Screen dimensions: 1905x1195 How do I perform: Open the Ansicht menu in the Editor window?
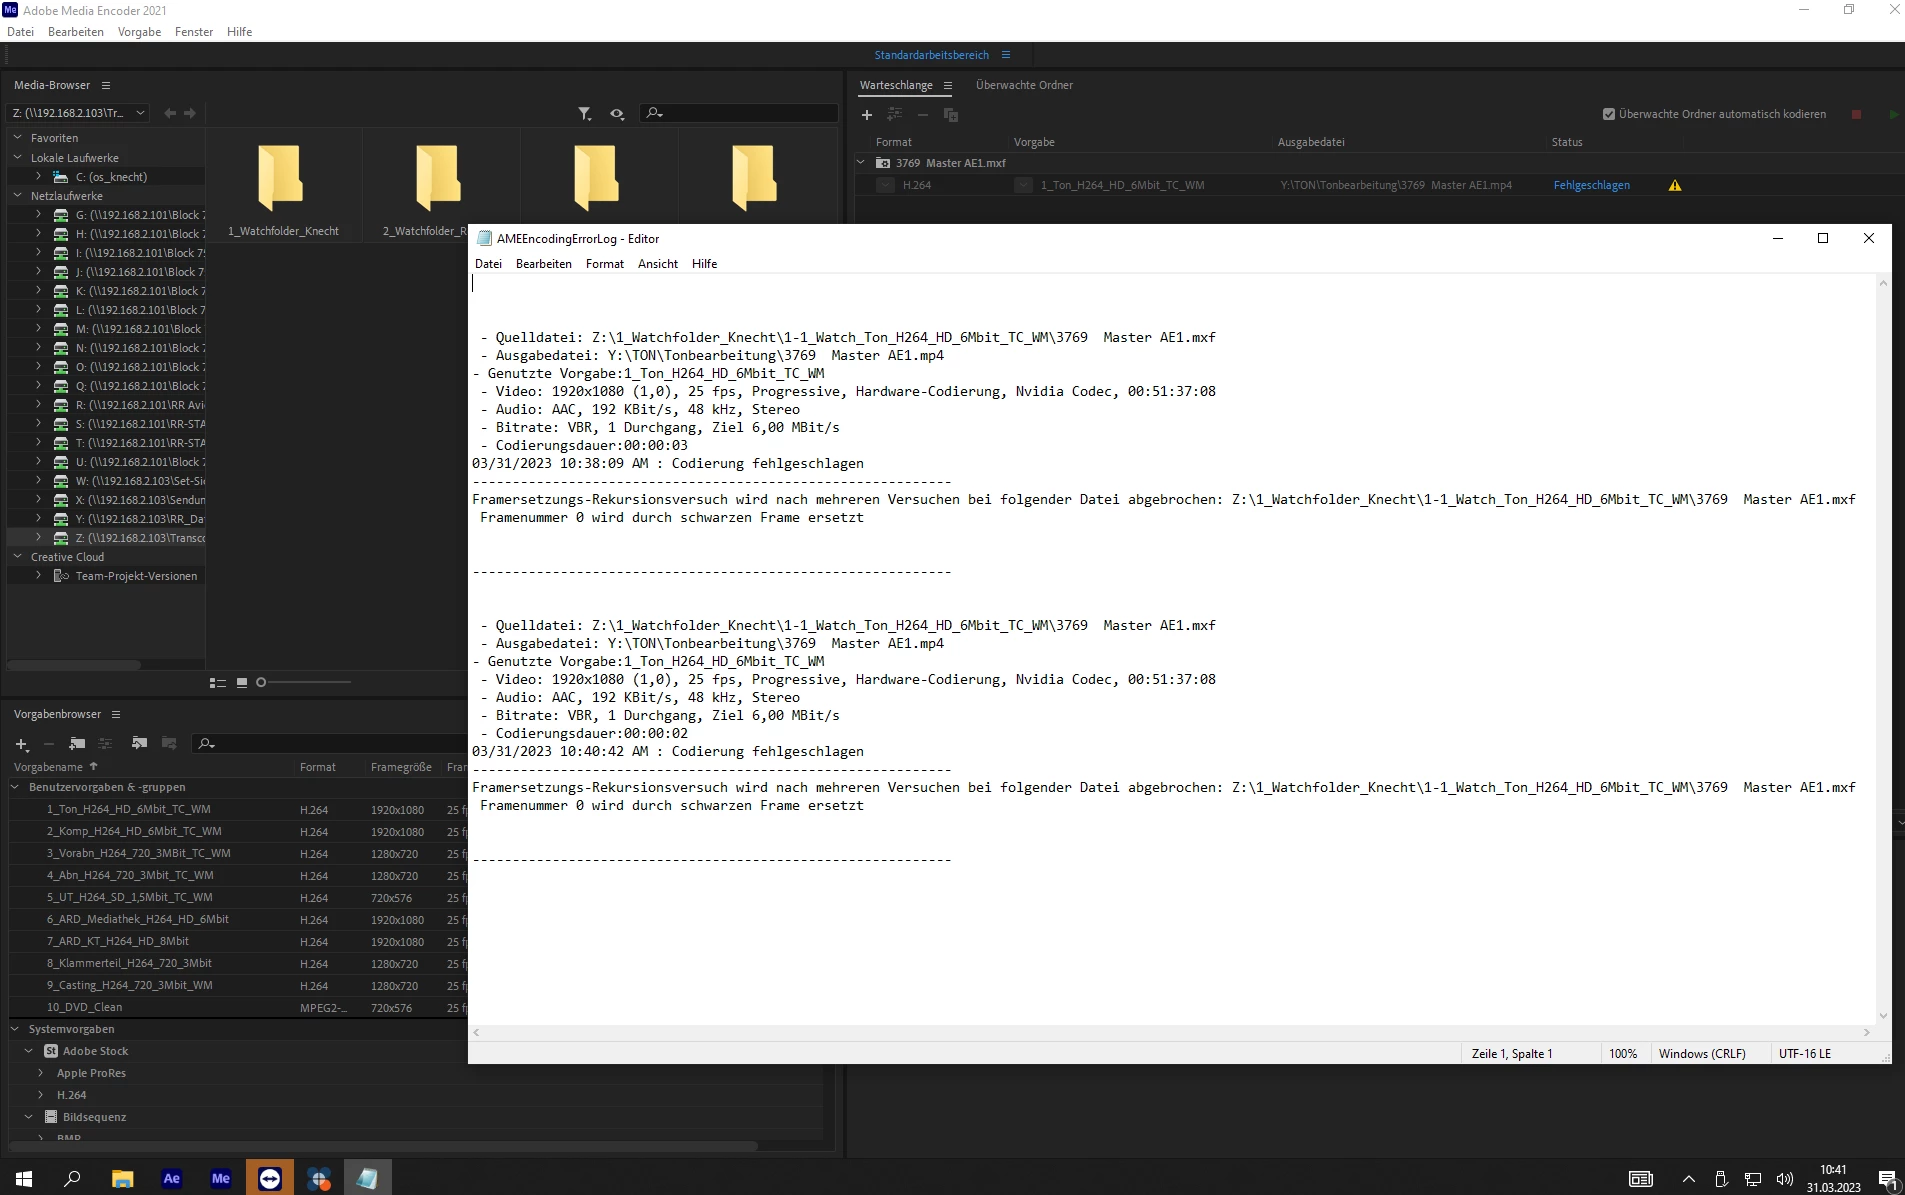click(658, 264)
